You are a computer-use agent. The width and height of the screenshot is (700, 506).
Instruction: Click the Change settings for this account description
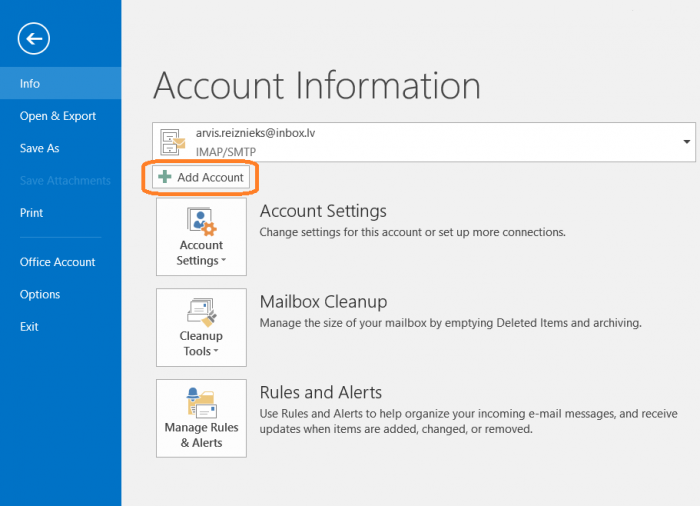click(x=412, y=232)
